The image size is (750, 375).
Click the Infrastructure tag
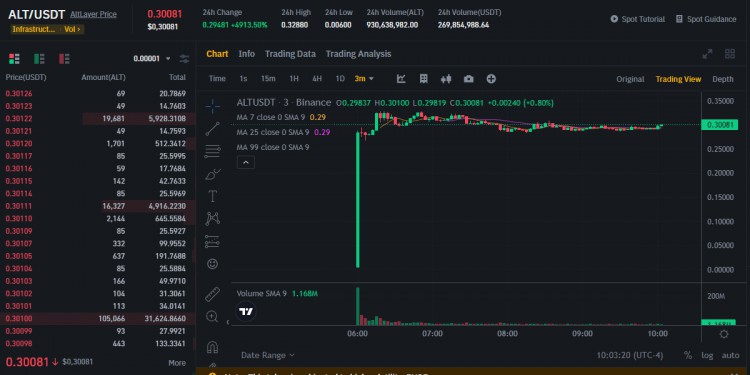[x=35, y=29]
